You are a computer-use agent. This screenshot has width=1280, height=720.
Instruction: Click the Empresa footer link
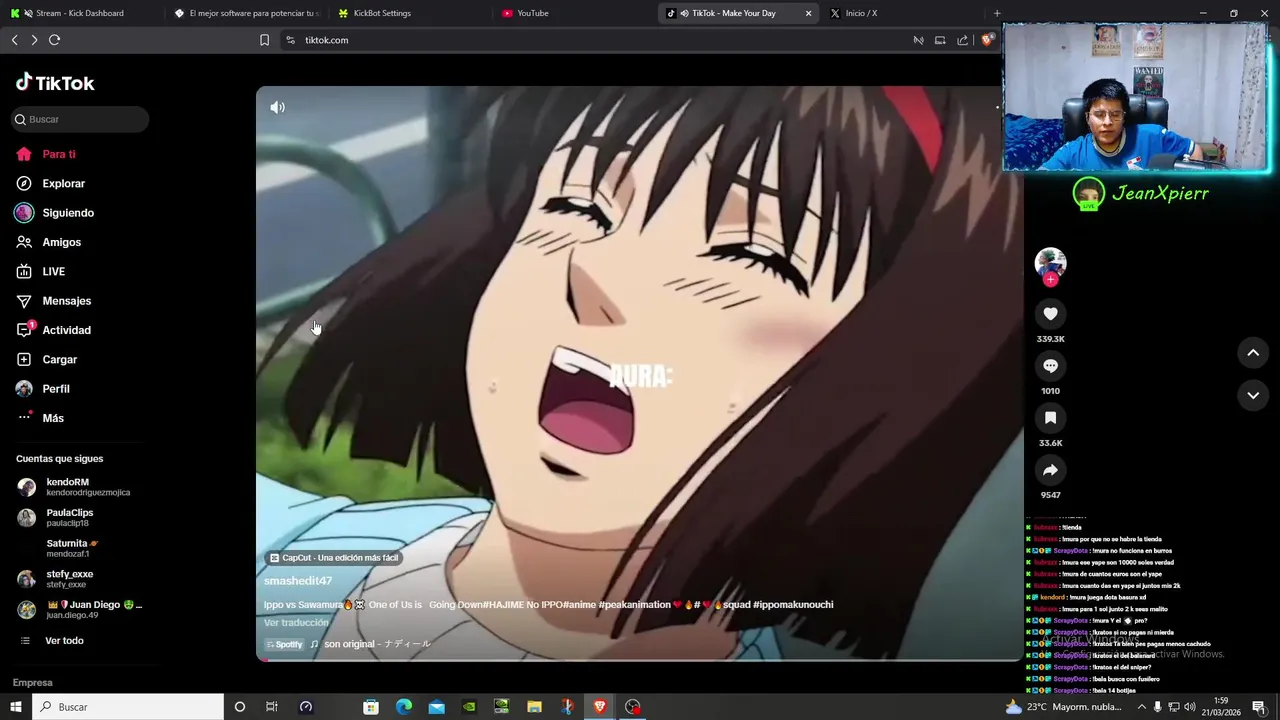[x=33, y=683]
